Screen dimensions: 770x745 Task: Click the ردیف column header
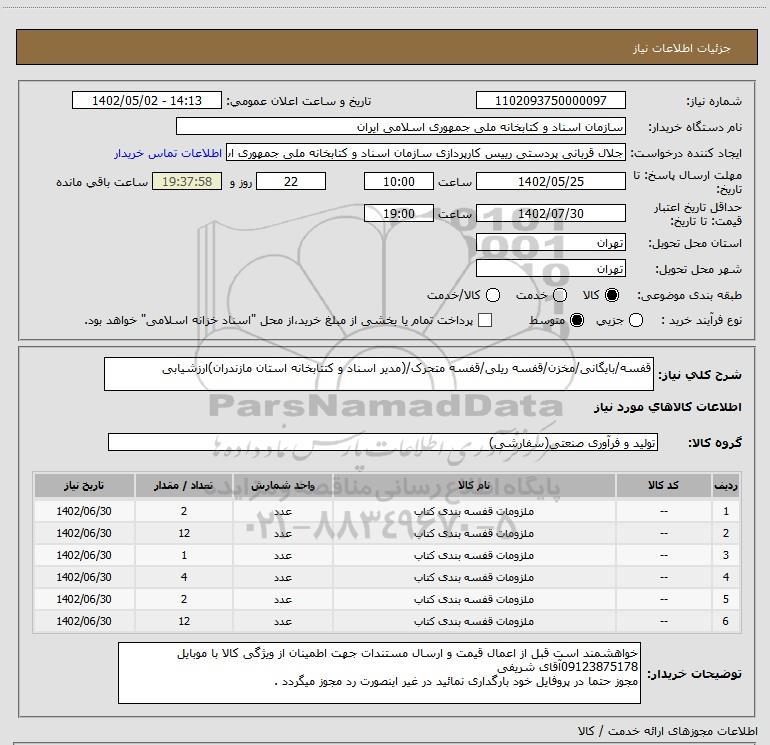(726, 485)
